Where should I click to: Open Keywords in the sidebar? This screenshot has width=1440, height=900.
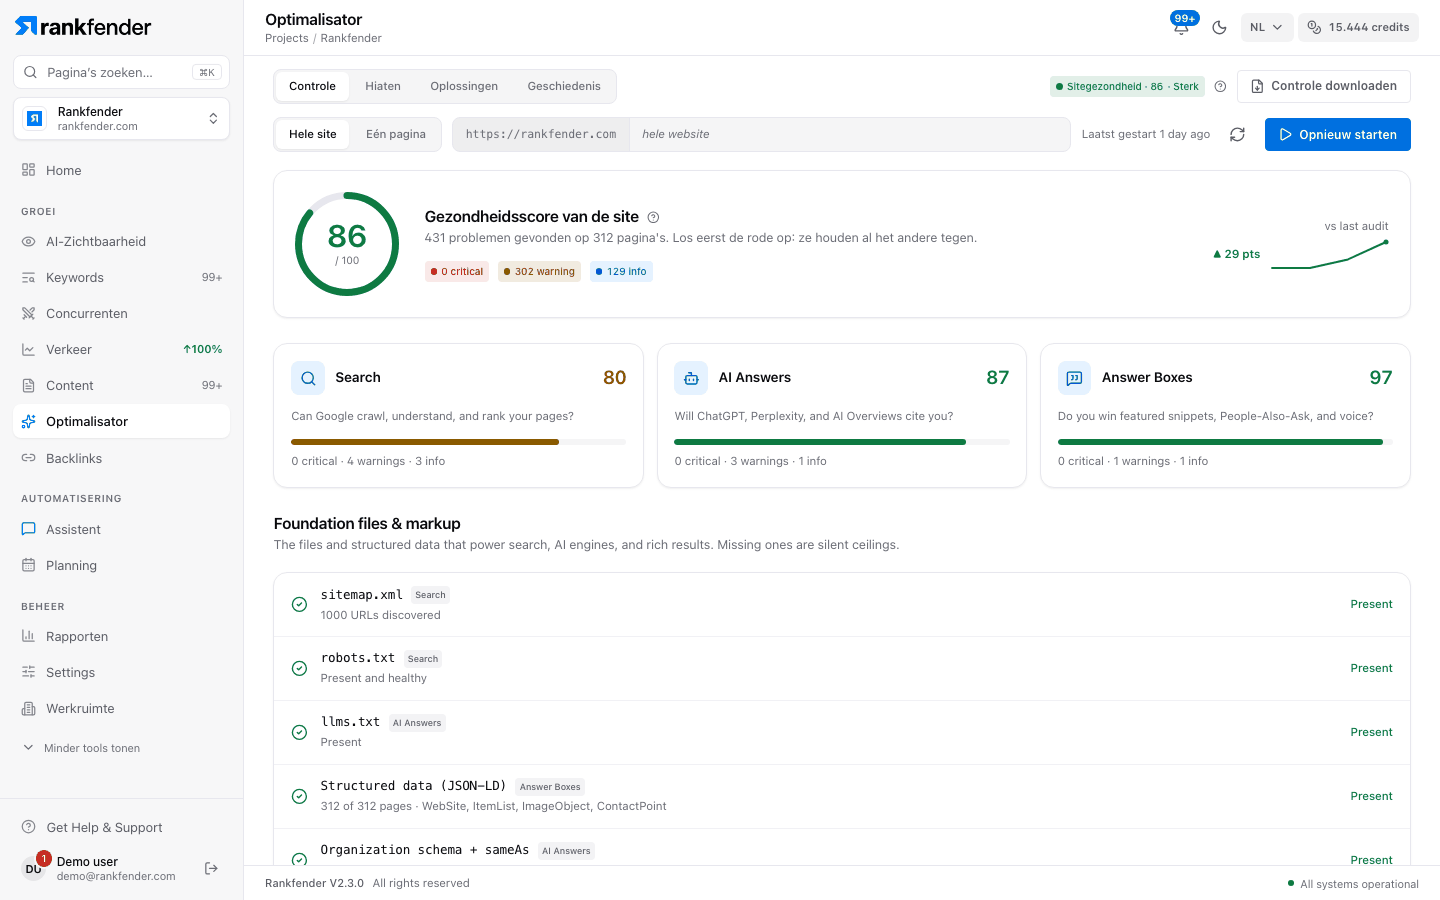(121, 277)
